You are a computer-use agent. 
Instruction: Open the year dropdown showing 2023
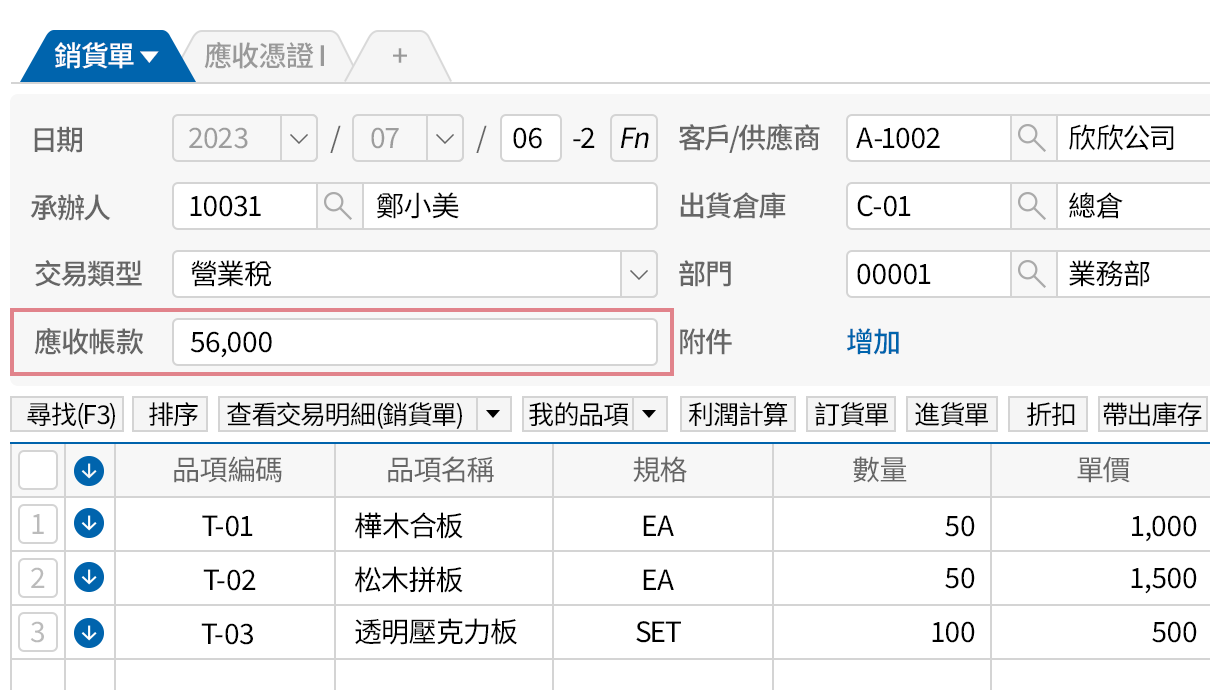point(299,138)
